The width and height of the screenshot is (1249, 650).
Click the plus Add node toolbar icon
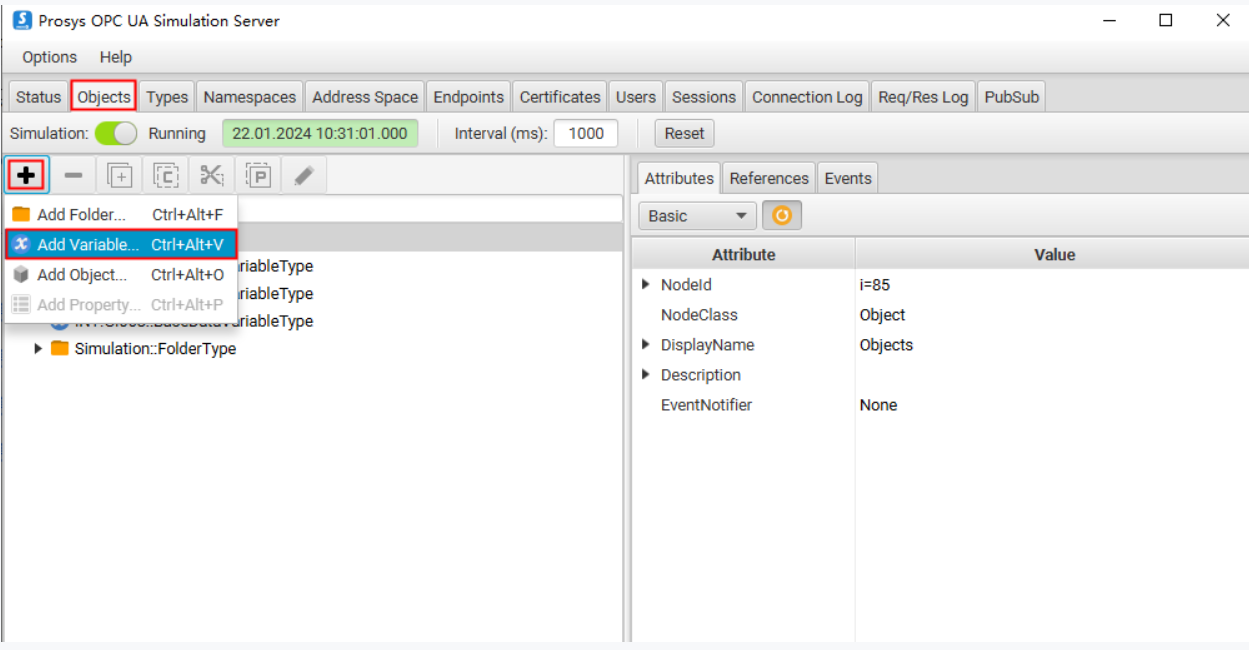(x=27, y=176)
